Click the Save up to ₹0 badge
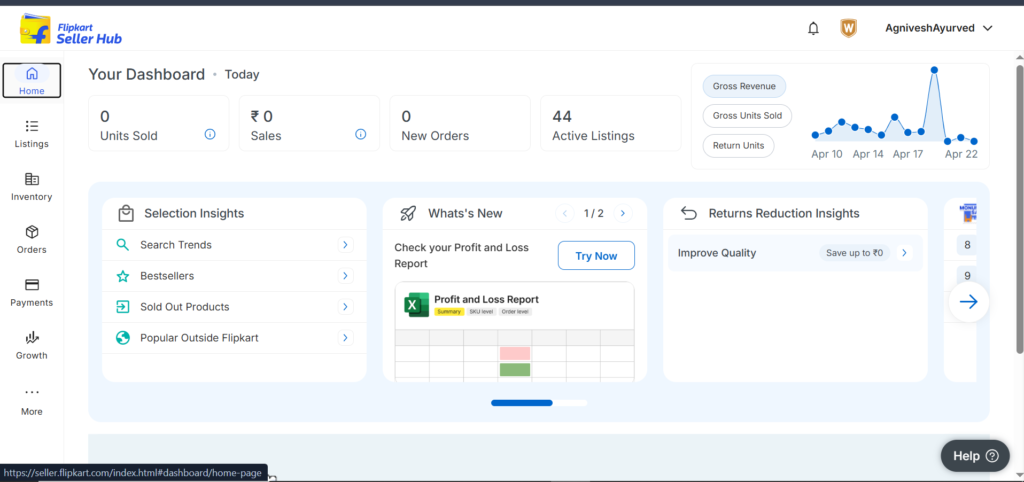The image size is (1024, 482). (x=855, y=253)
